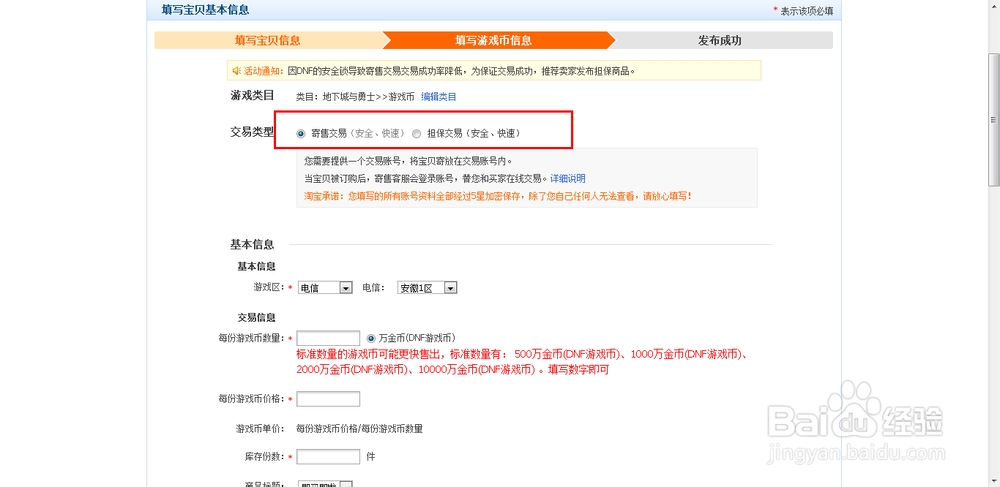Open the 安徽1区 server dropdown

tap(427, 288)
